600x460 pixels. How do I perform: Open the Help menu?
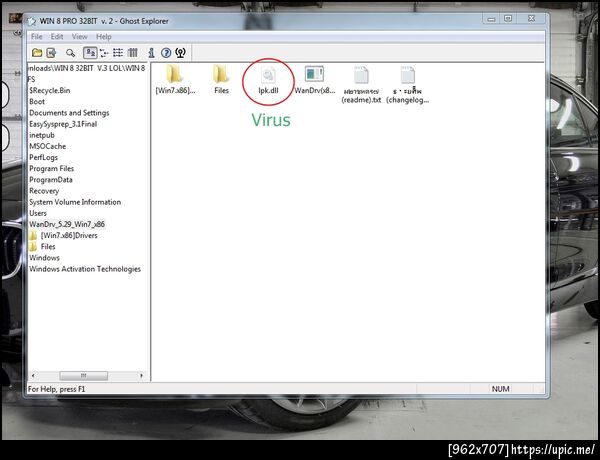click(x=103, y=37)
